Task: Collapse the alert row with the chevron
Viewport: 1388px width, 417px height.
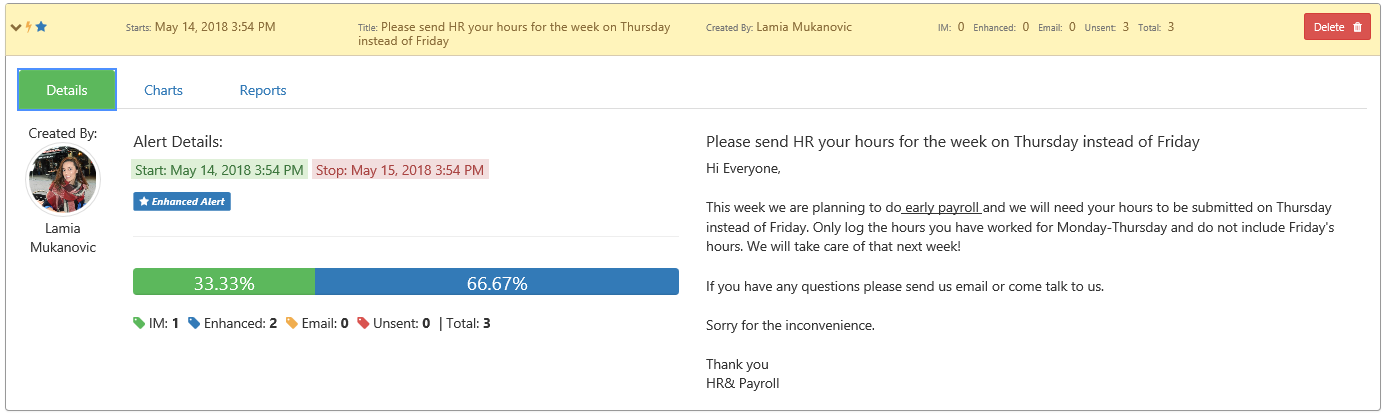Action: pos(15,27)
